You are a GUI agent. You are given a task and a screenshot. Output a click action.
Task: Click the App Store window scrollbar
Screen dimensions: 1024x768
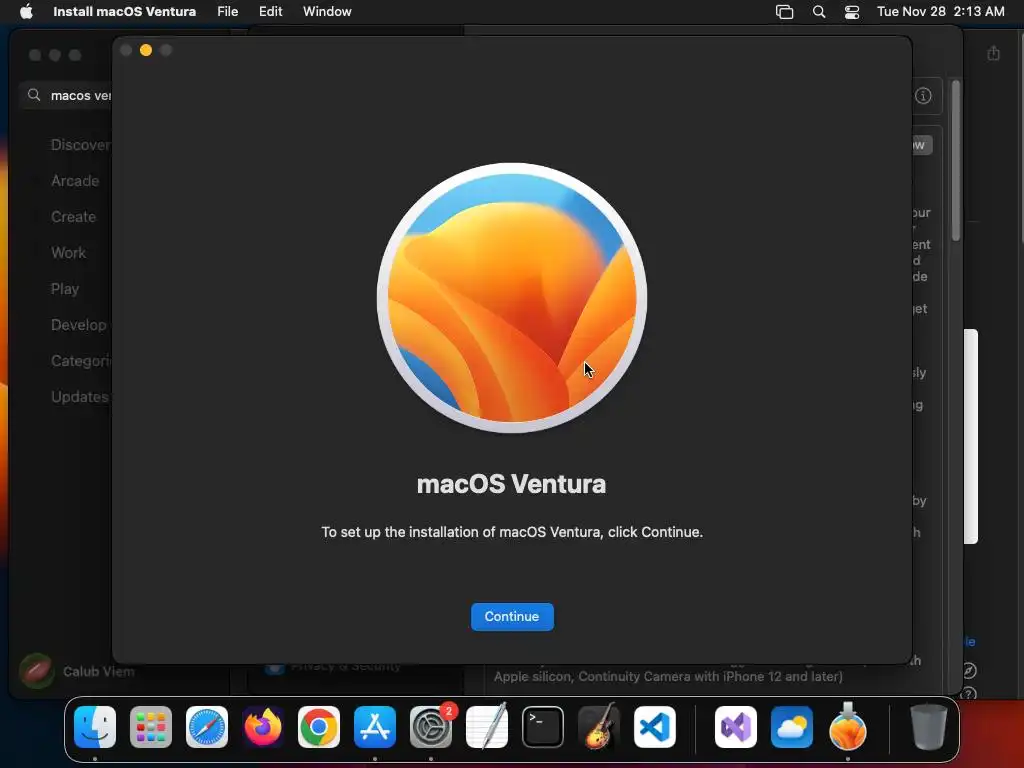(x=955, y=161)
